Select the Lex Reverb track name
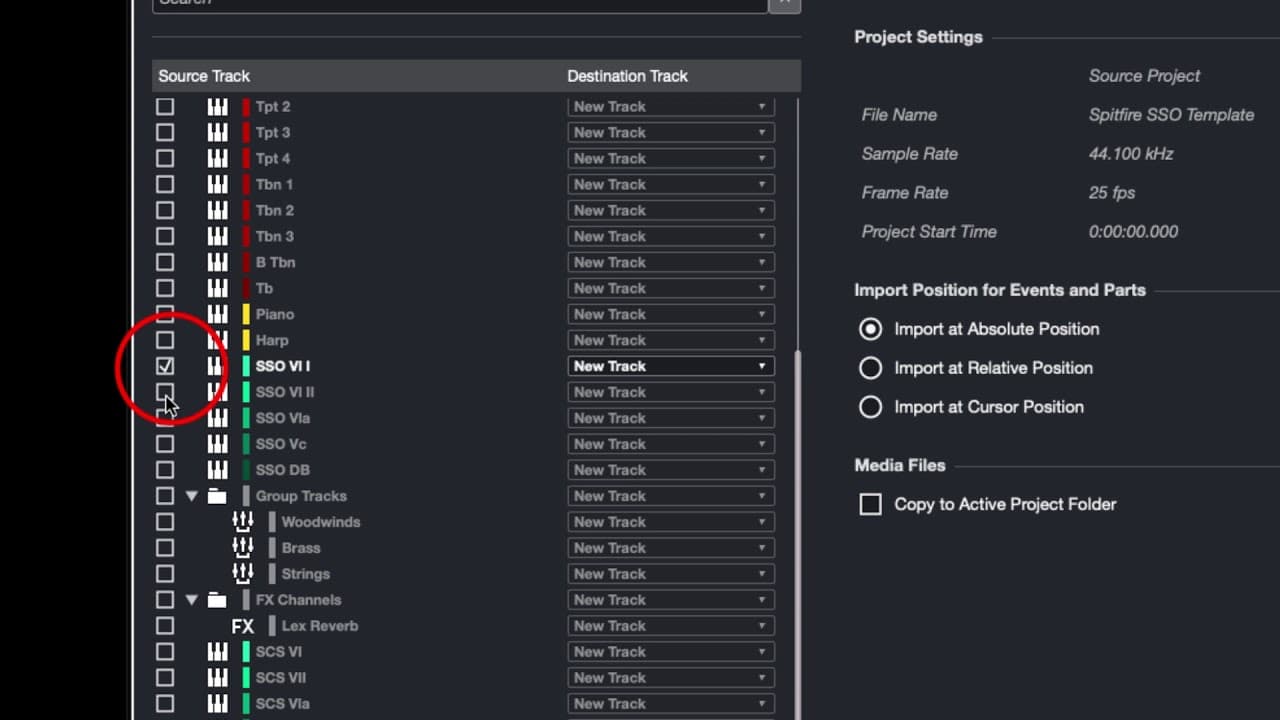 coord(320,626)
